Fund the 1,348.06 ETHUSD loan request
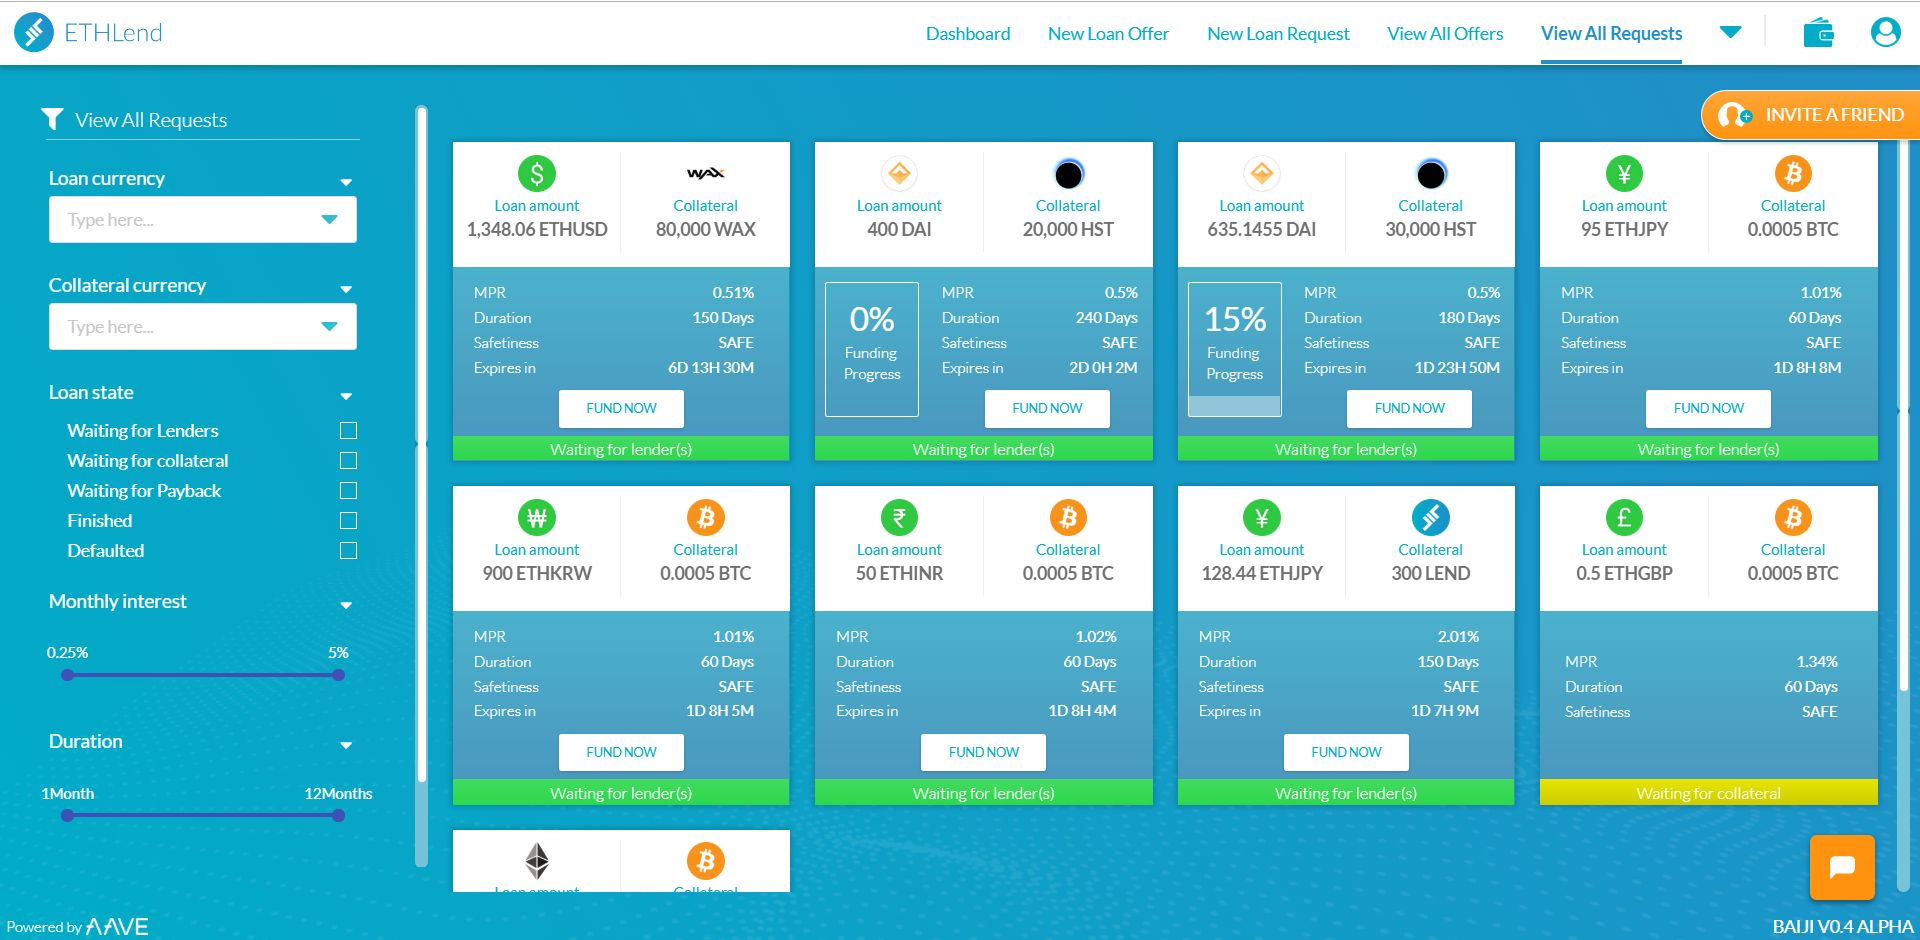The width and height of the screenshot is (1920, 940). point(621,408)
